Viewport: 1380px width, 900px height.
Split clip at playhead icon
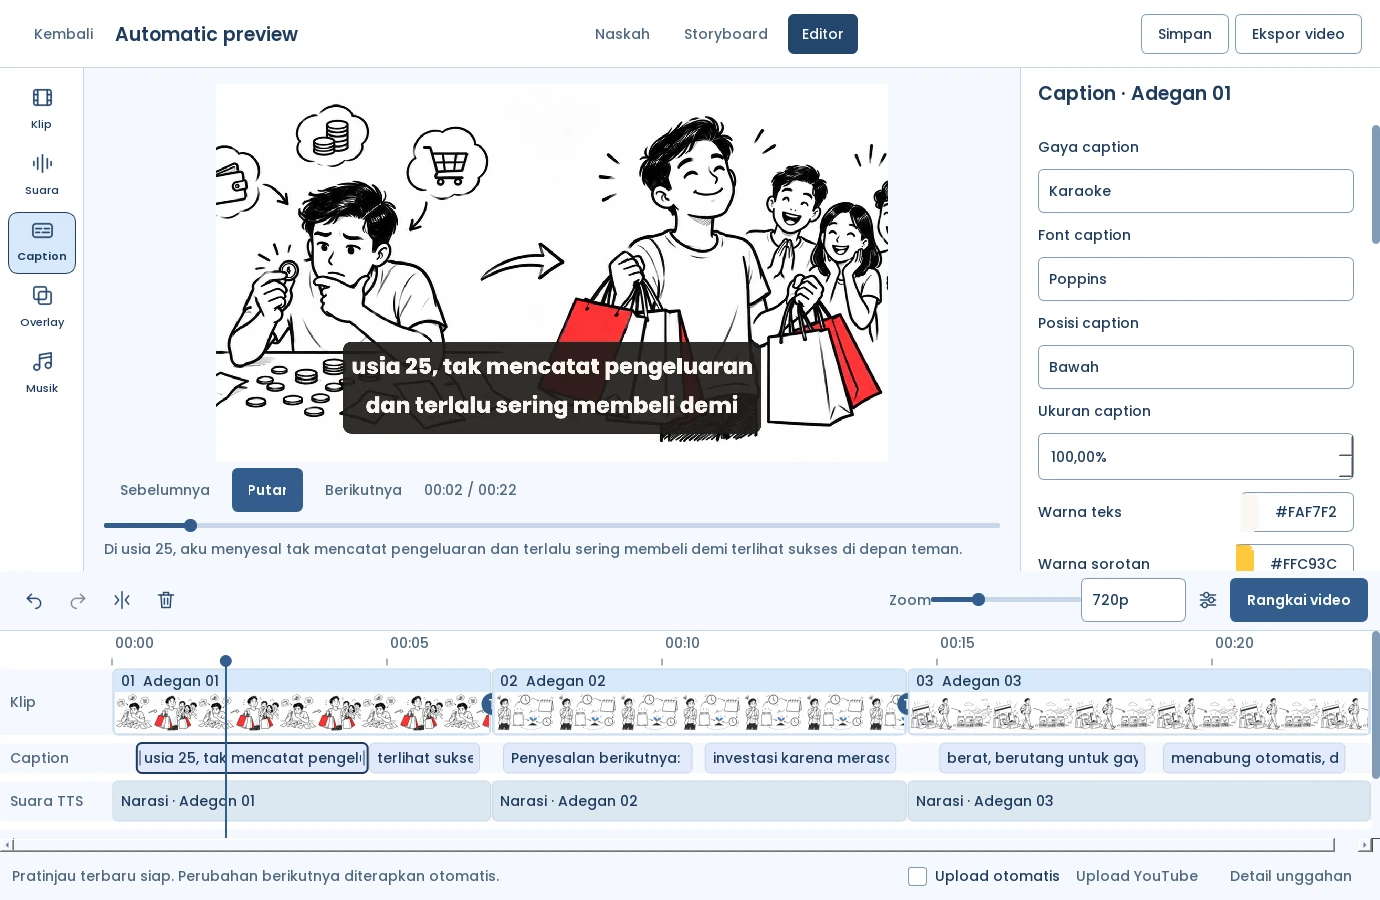[x=122, y=600]
